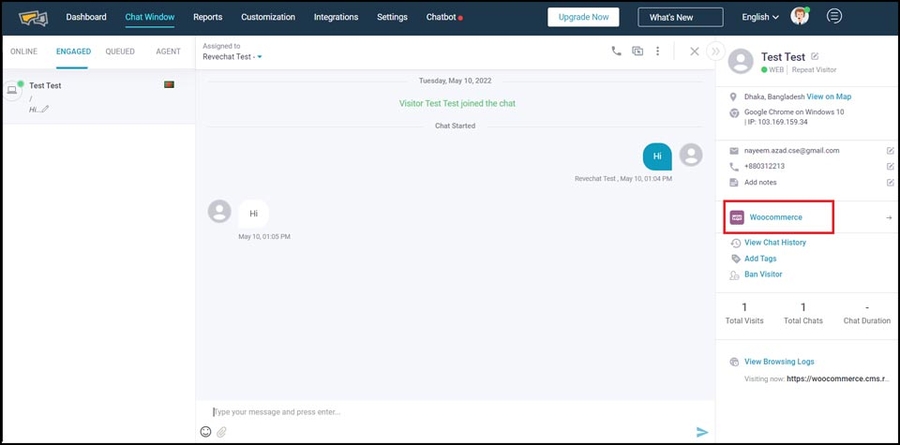Click the Upgrade Now button
Image resolution: width=900 pixels, height=445 pixels.
coord(583,17)
